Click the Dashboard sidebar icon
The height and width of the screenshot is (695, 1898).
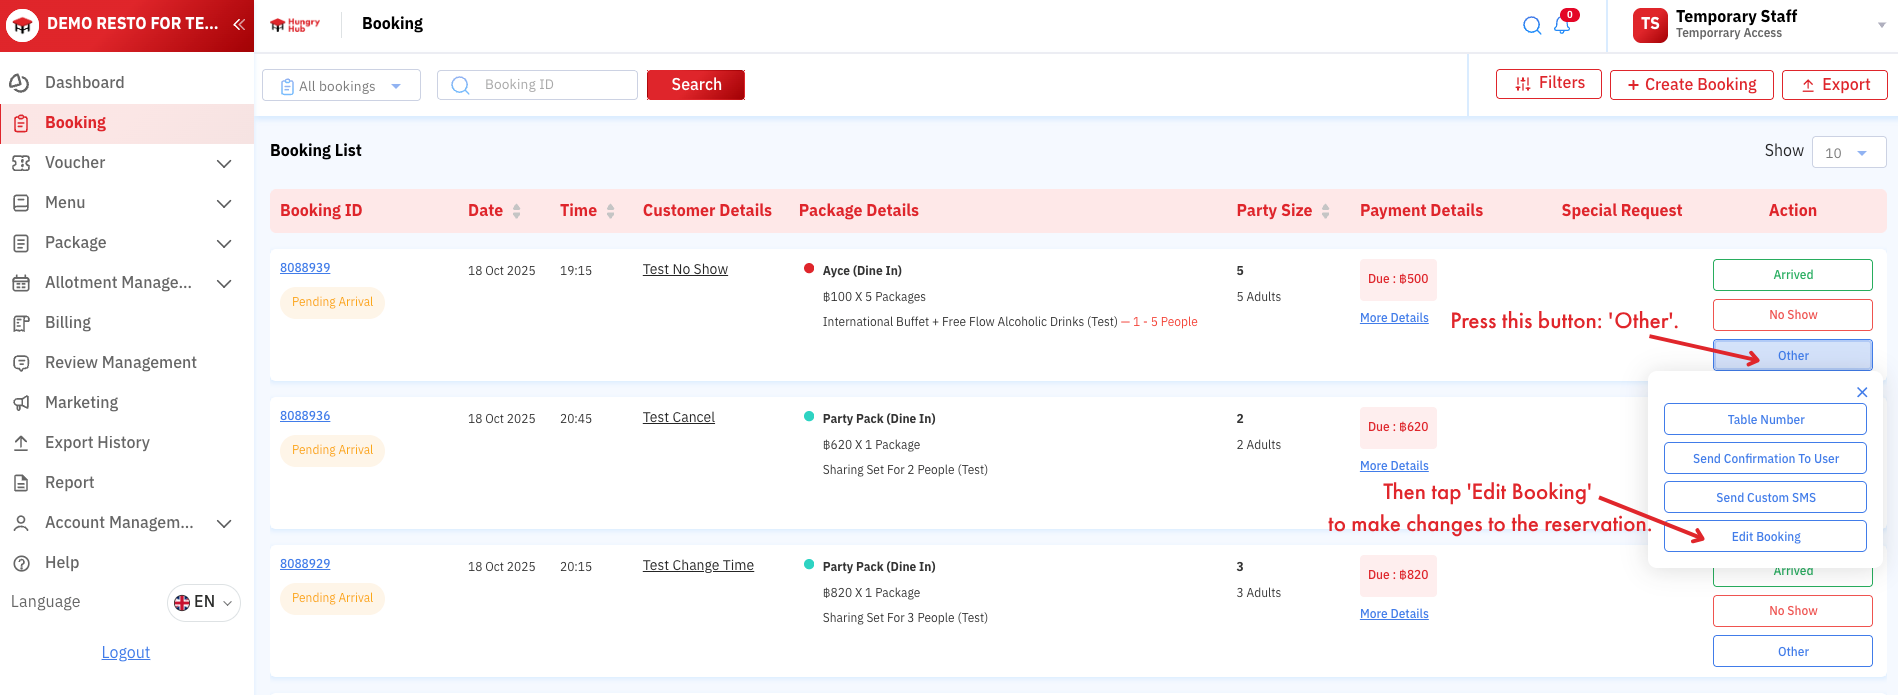click(x=19, y=83)
